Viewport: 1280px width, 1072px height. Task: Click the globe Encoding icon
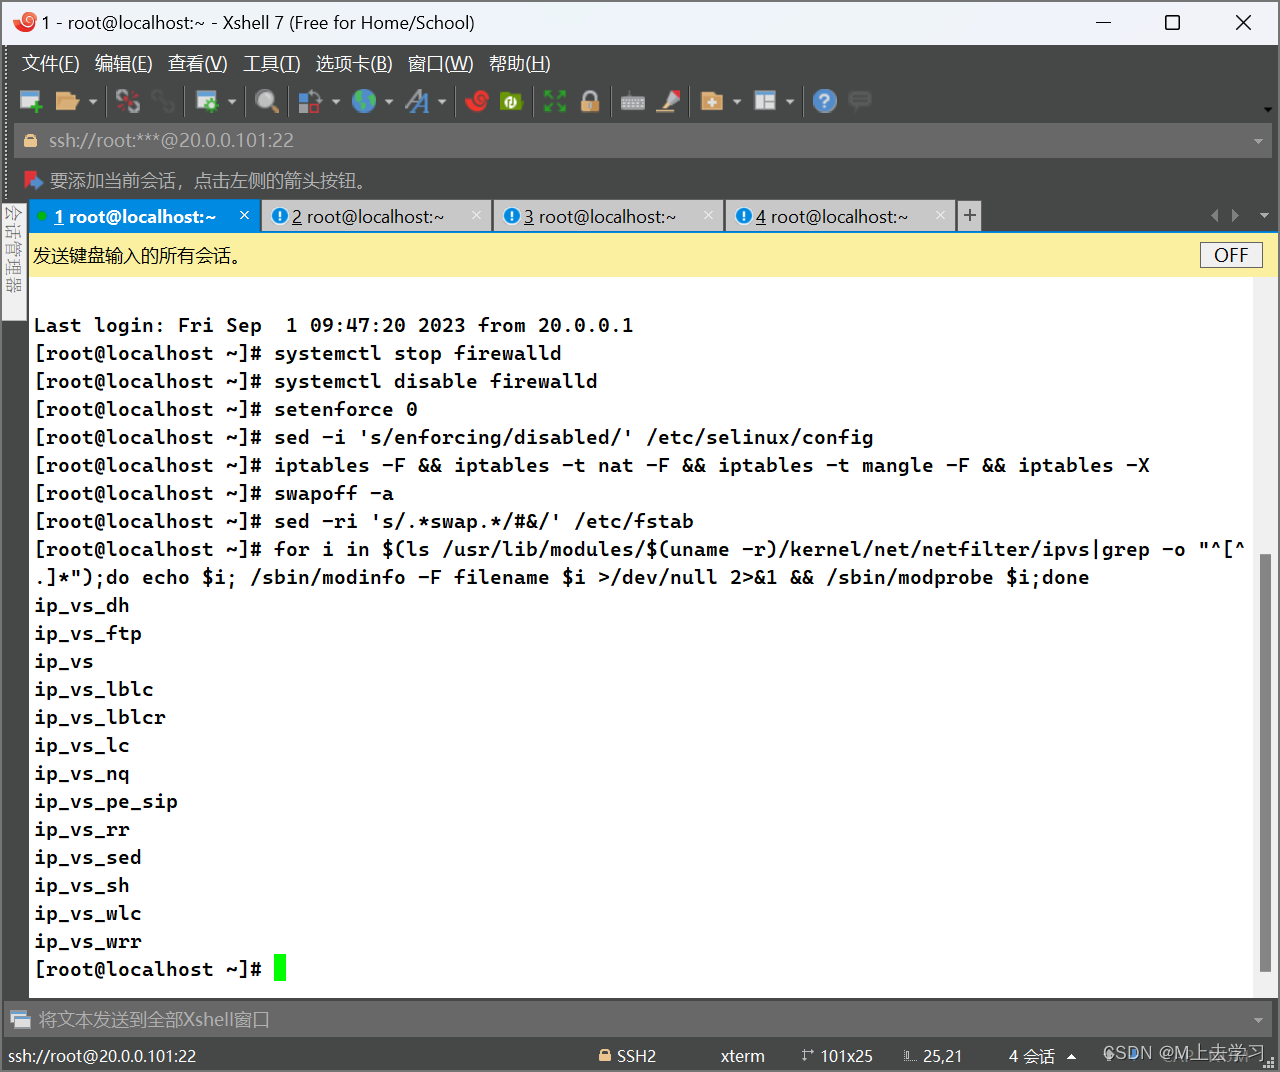[x=364, y=101]
